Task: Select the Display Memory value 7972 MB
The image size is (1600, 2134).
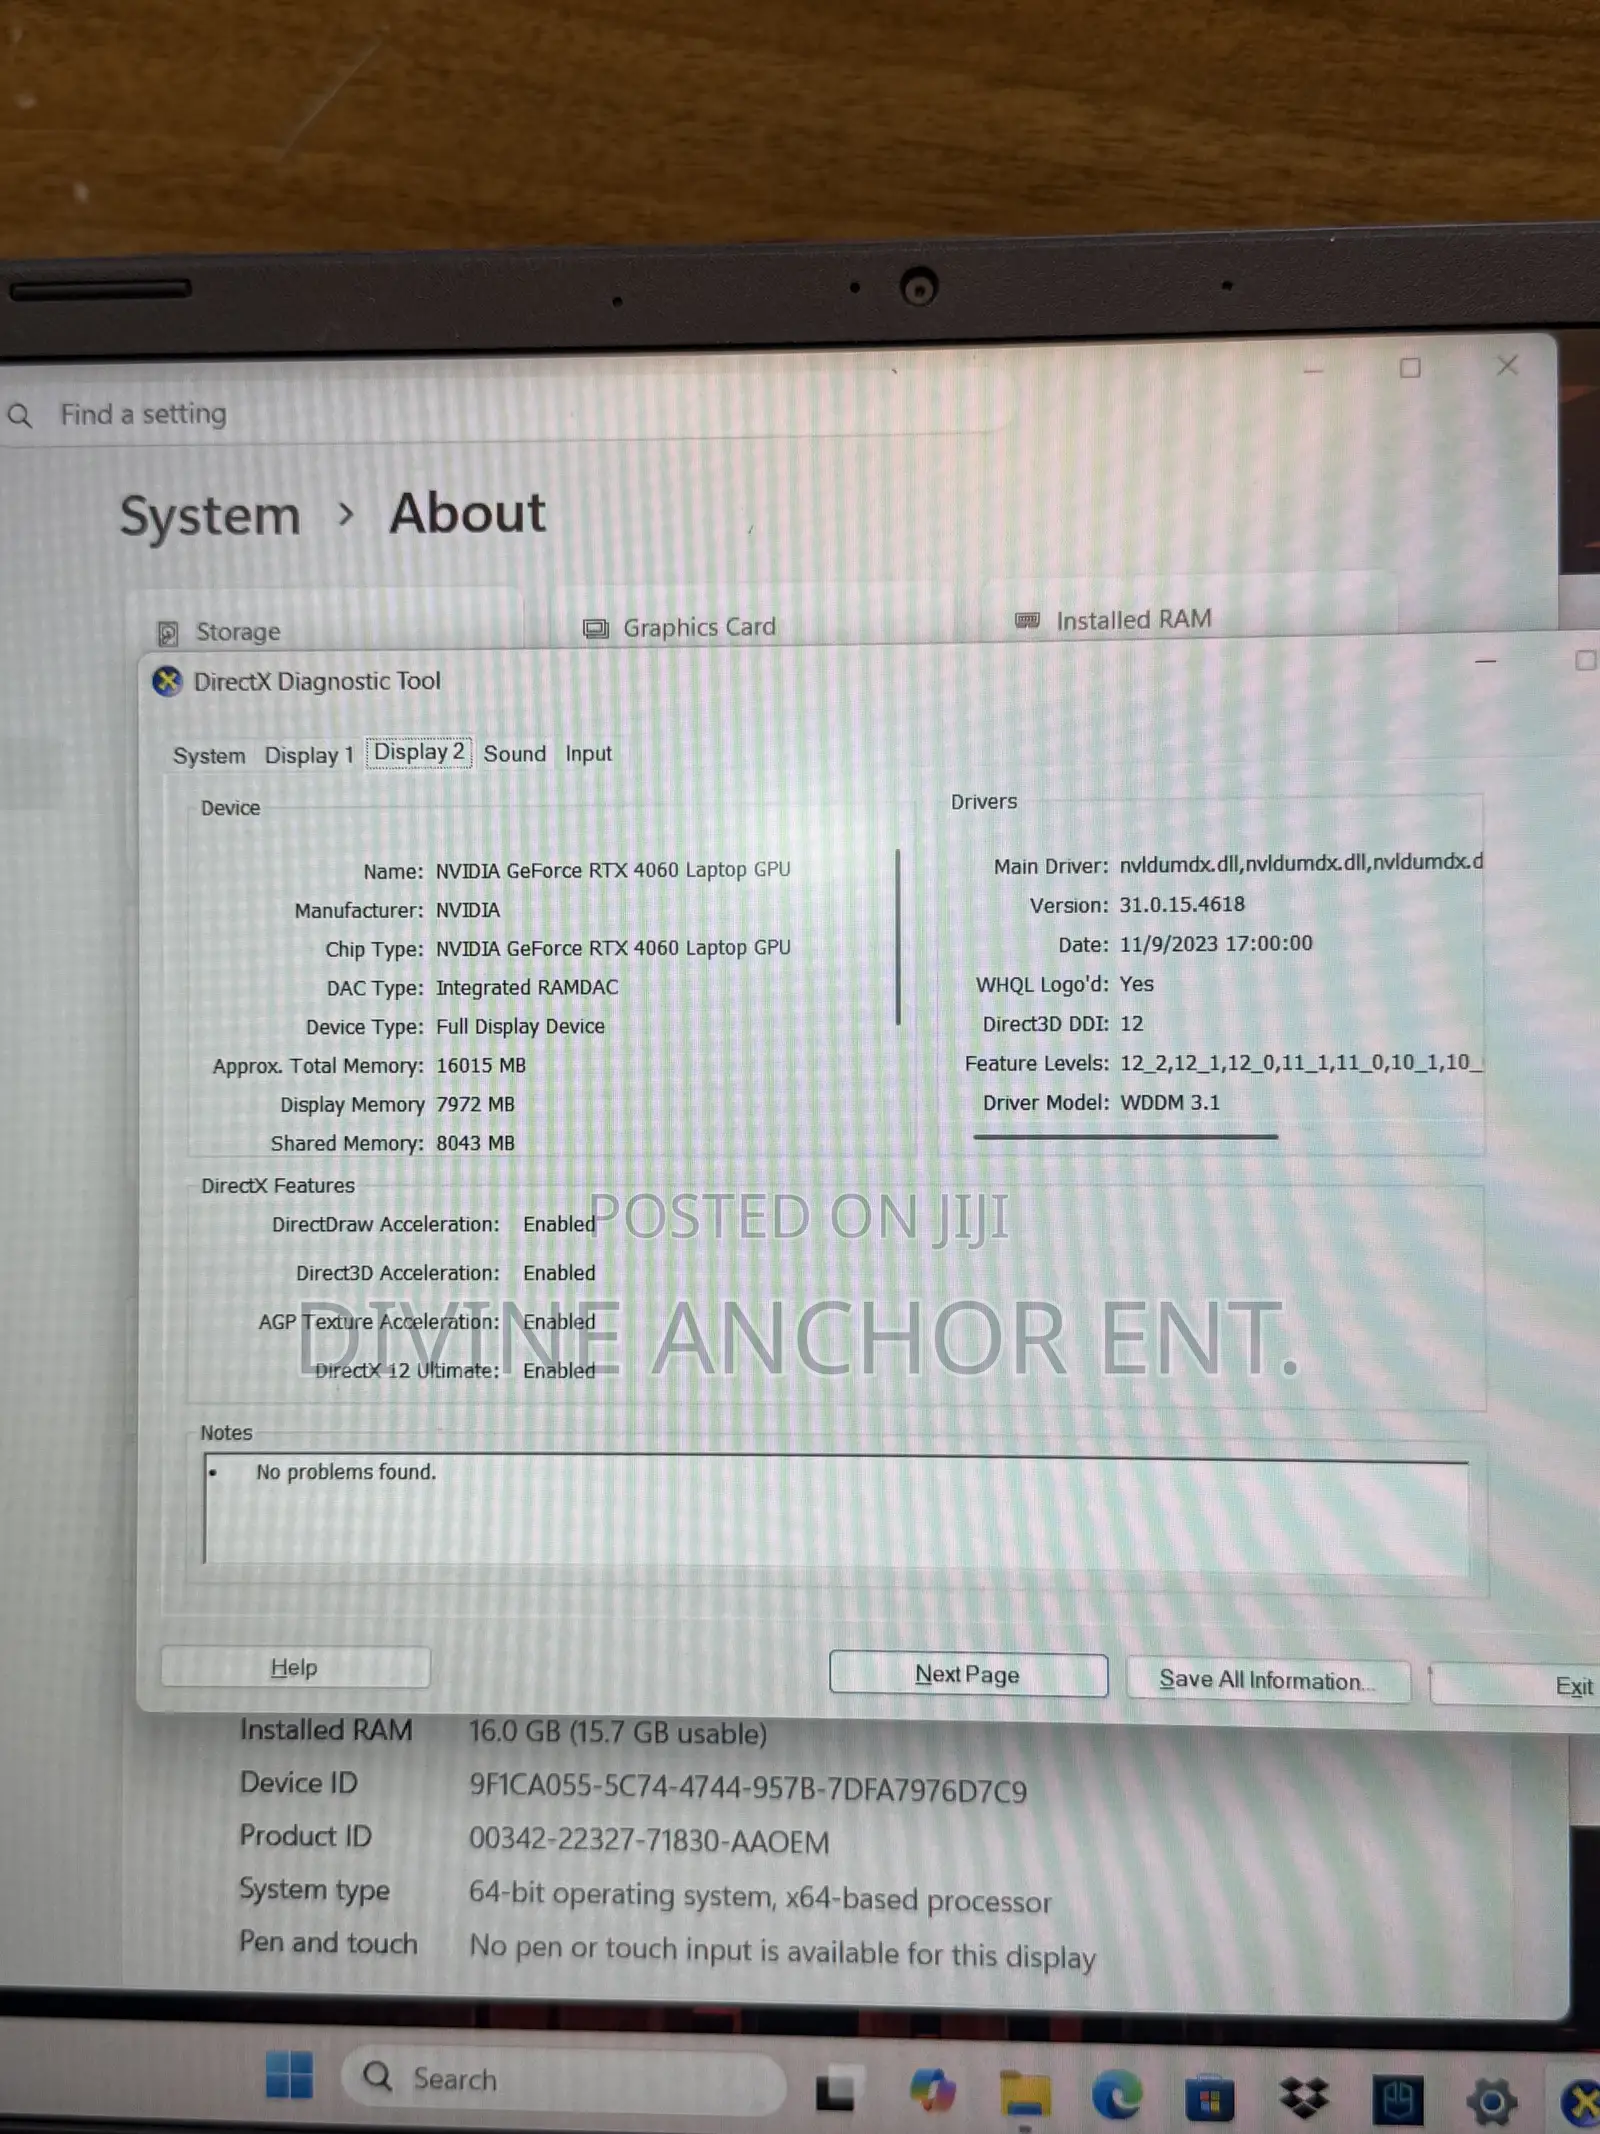Action: pyautogui.click(x=475, y=1105)
